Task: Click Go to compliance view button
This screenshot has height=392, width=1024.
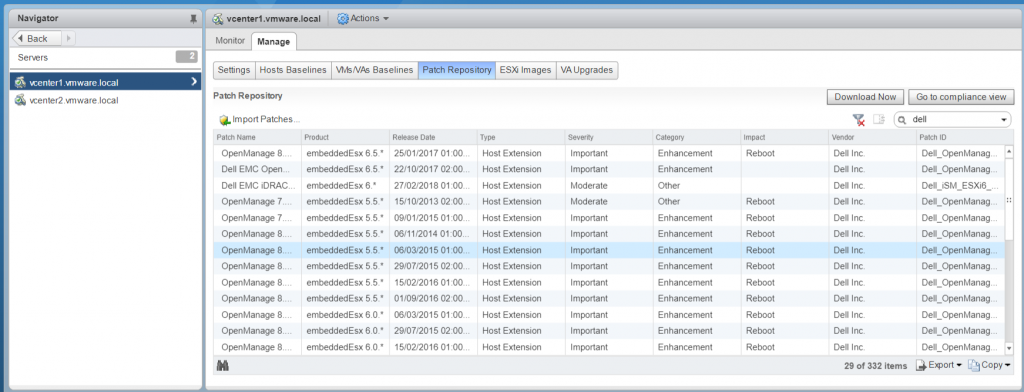Action: coord(961,97)
